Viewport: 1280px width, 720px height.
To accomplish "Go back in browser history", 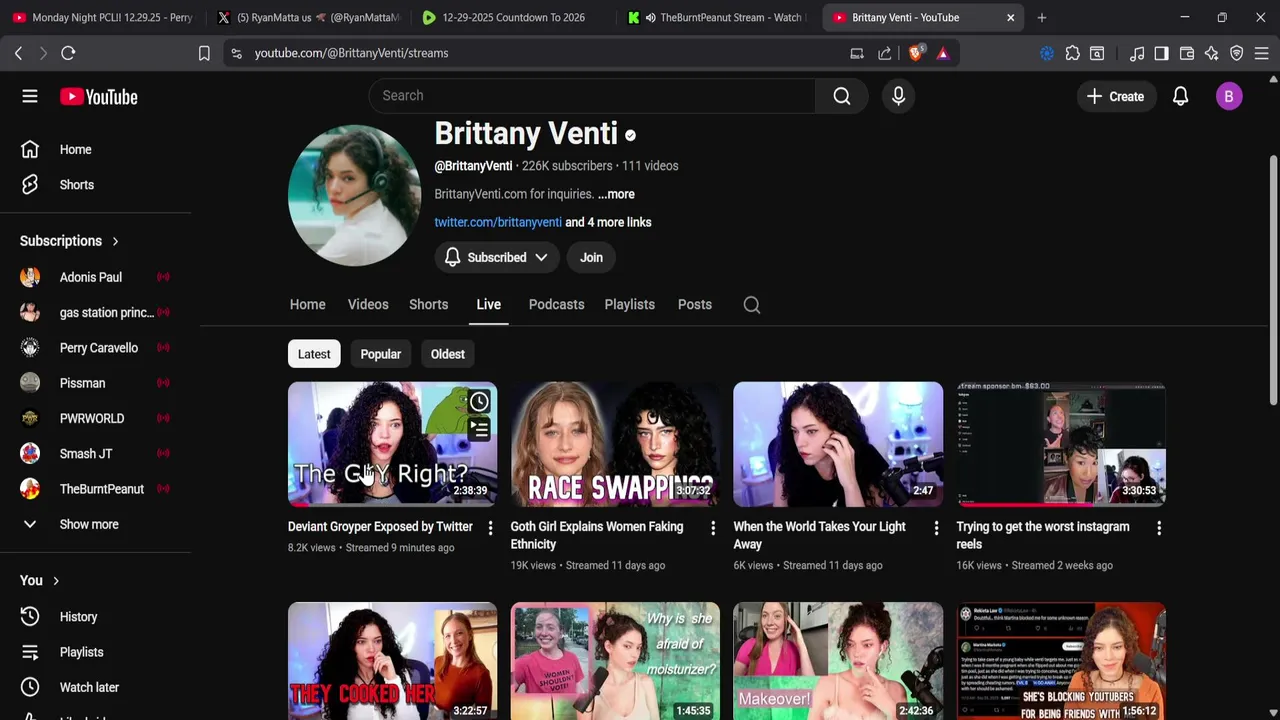I will 18,53.
